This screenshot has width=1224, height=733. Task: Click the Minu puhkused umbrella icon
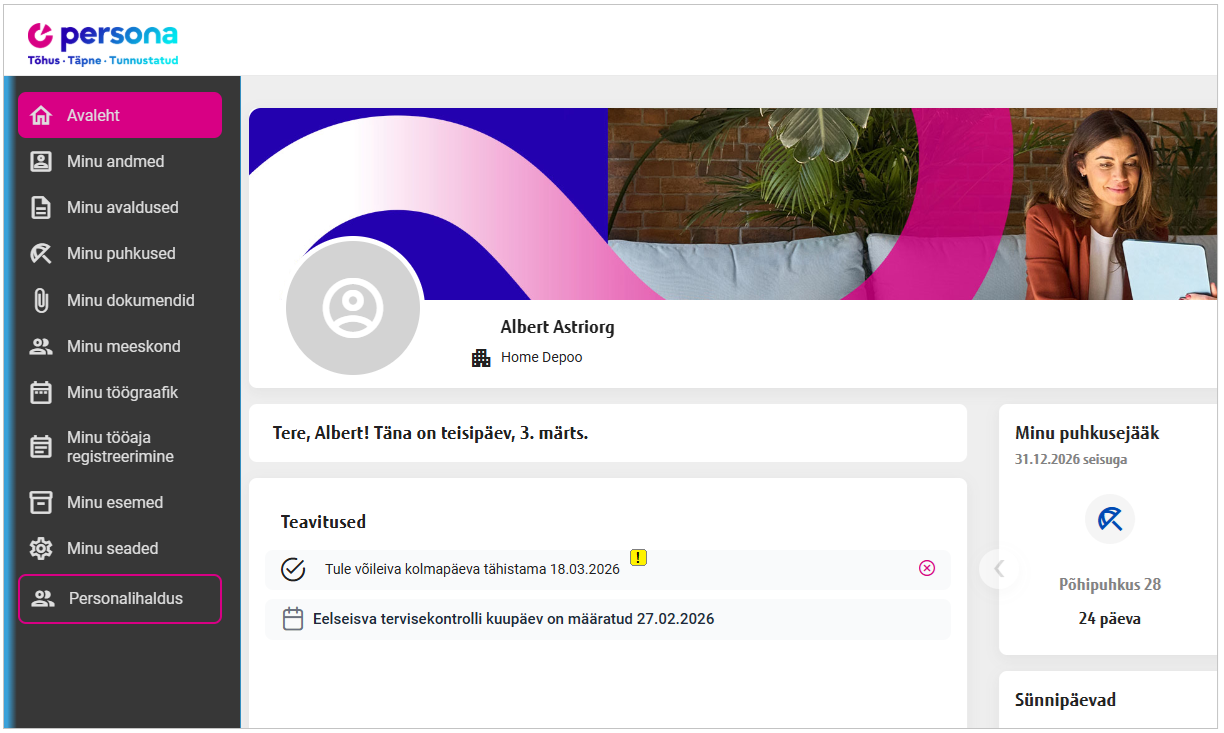click(41, 254)
